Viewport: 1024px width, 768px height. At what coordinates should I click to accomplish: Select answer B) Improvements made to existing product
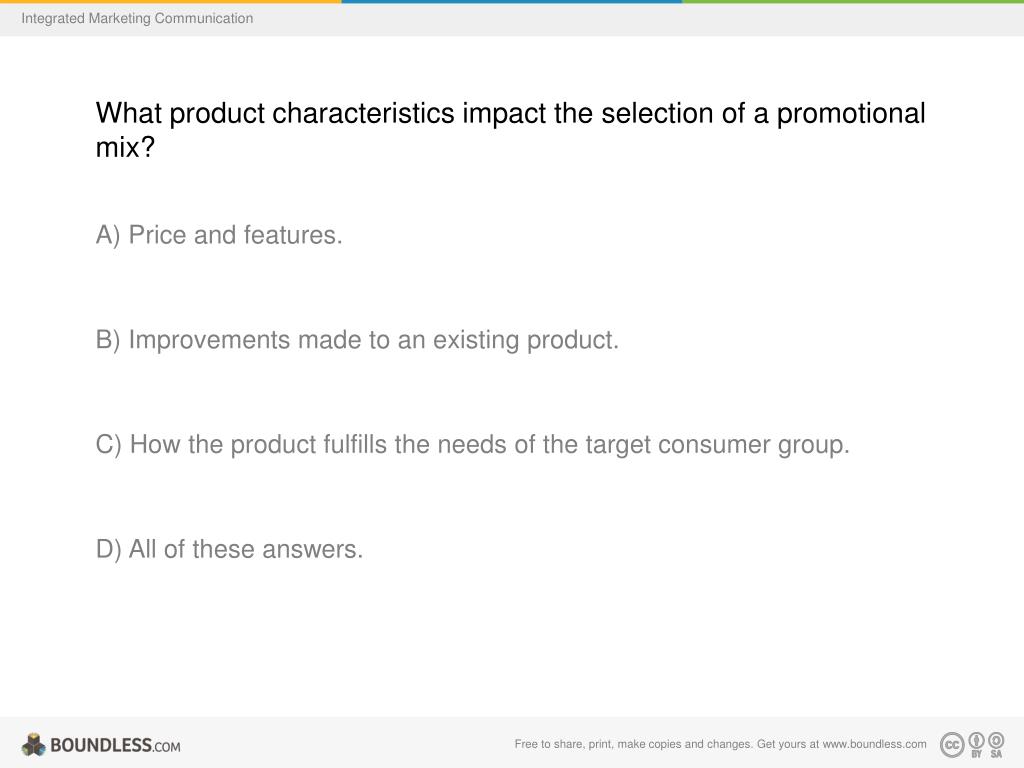click(357, 340)
